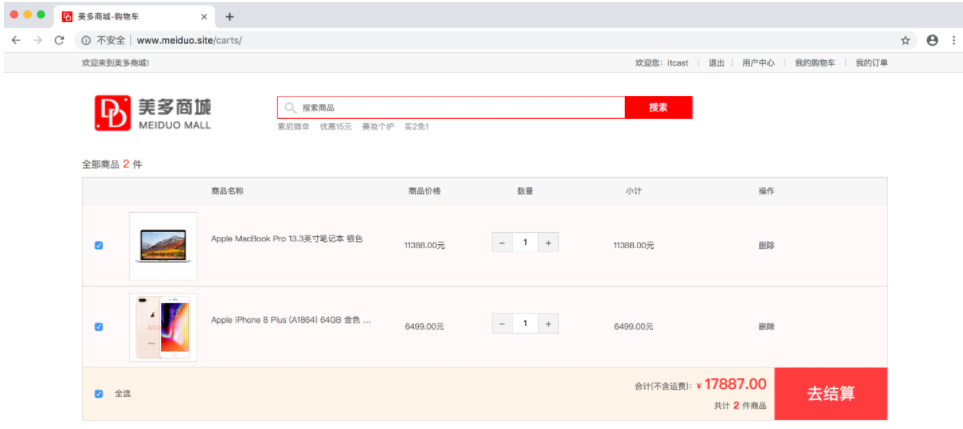Reload the page with refresh icon
963x429 pixels.
click(x=59, y=41)
